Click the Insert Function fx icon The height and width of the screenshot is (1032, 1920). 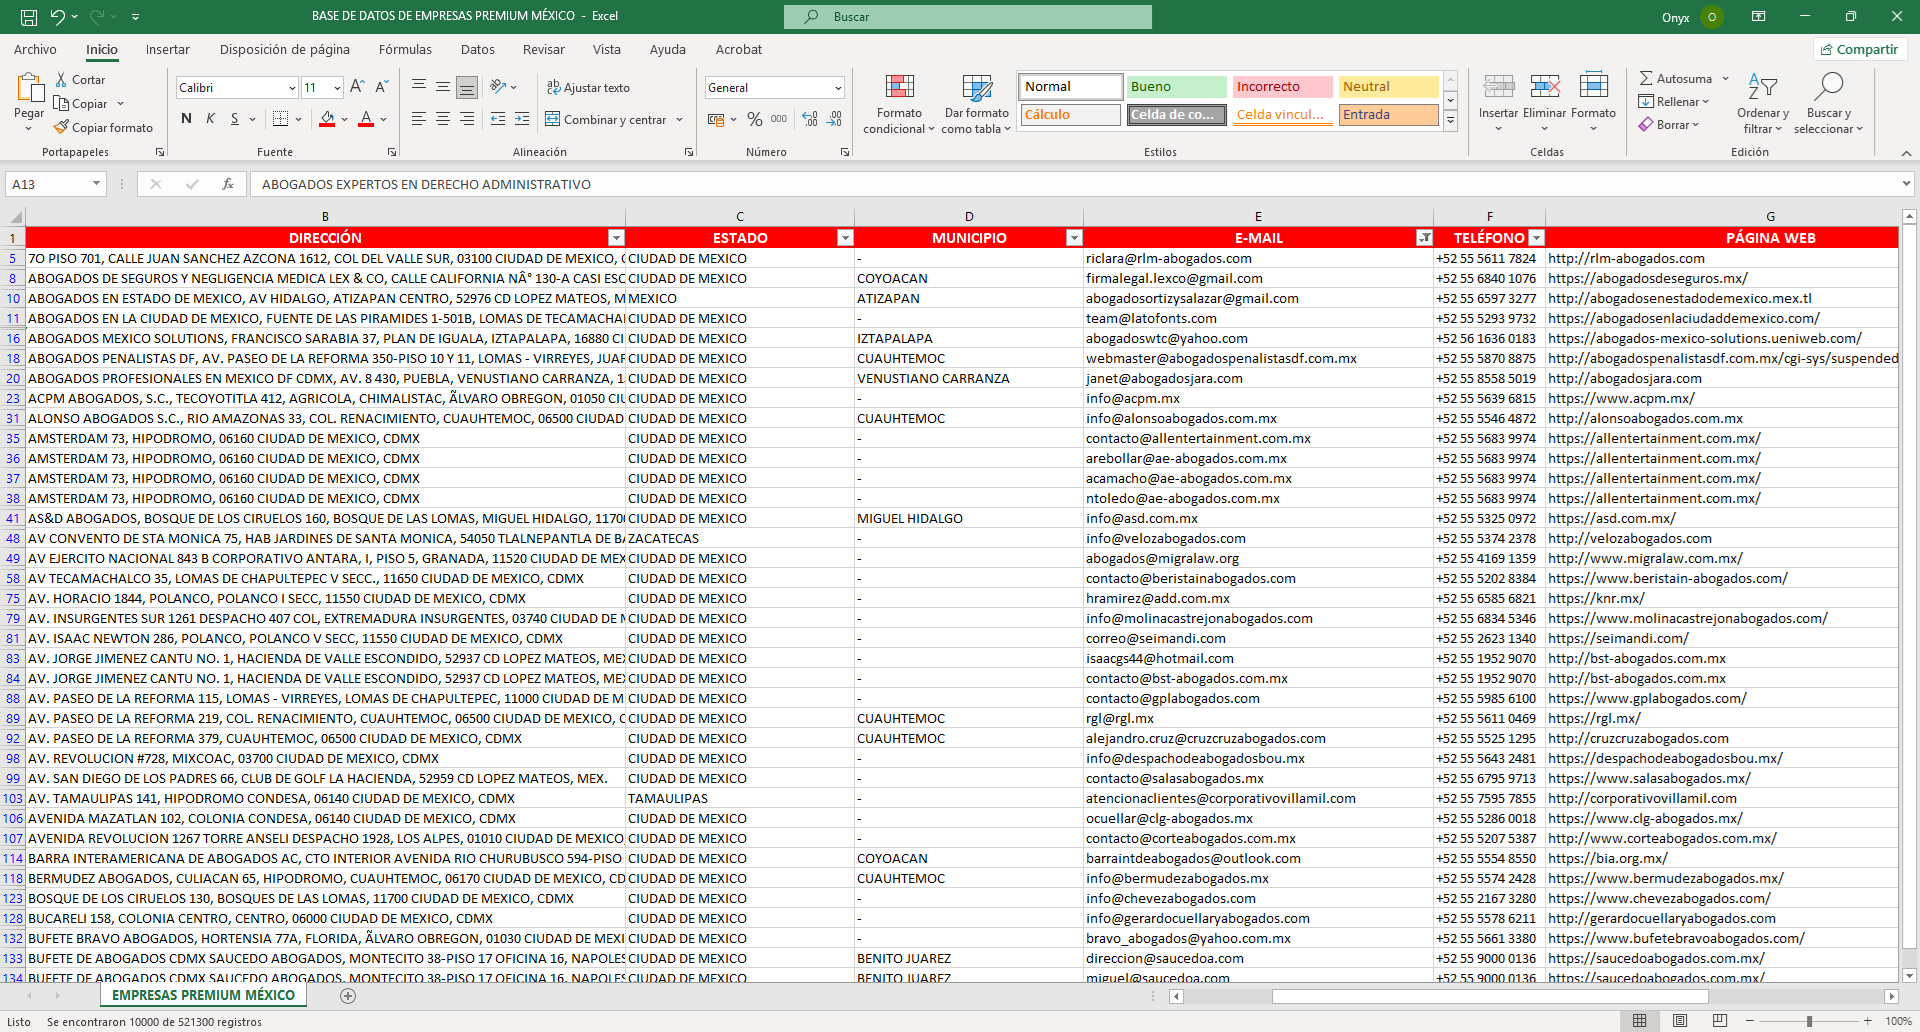tap(228, 184)
